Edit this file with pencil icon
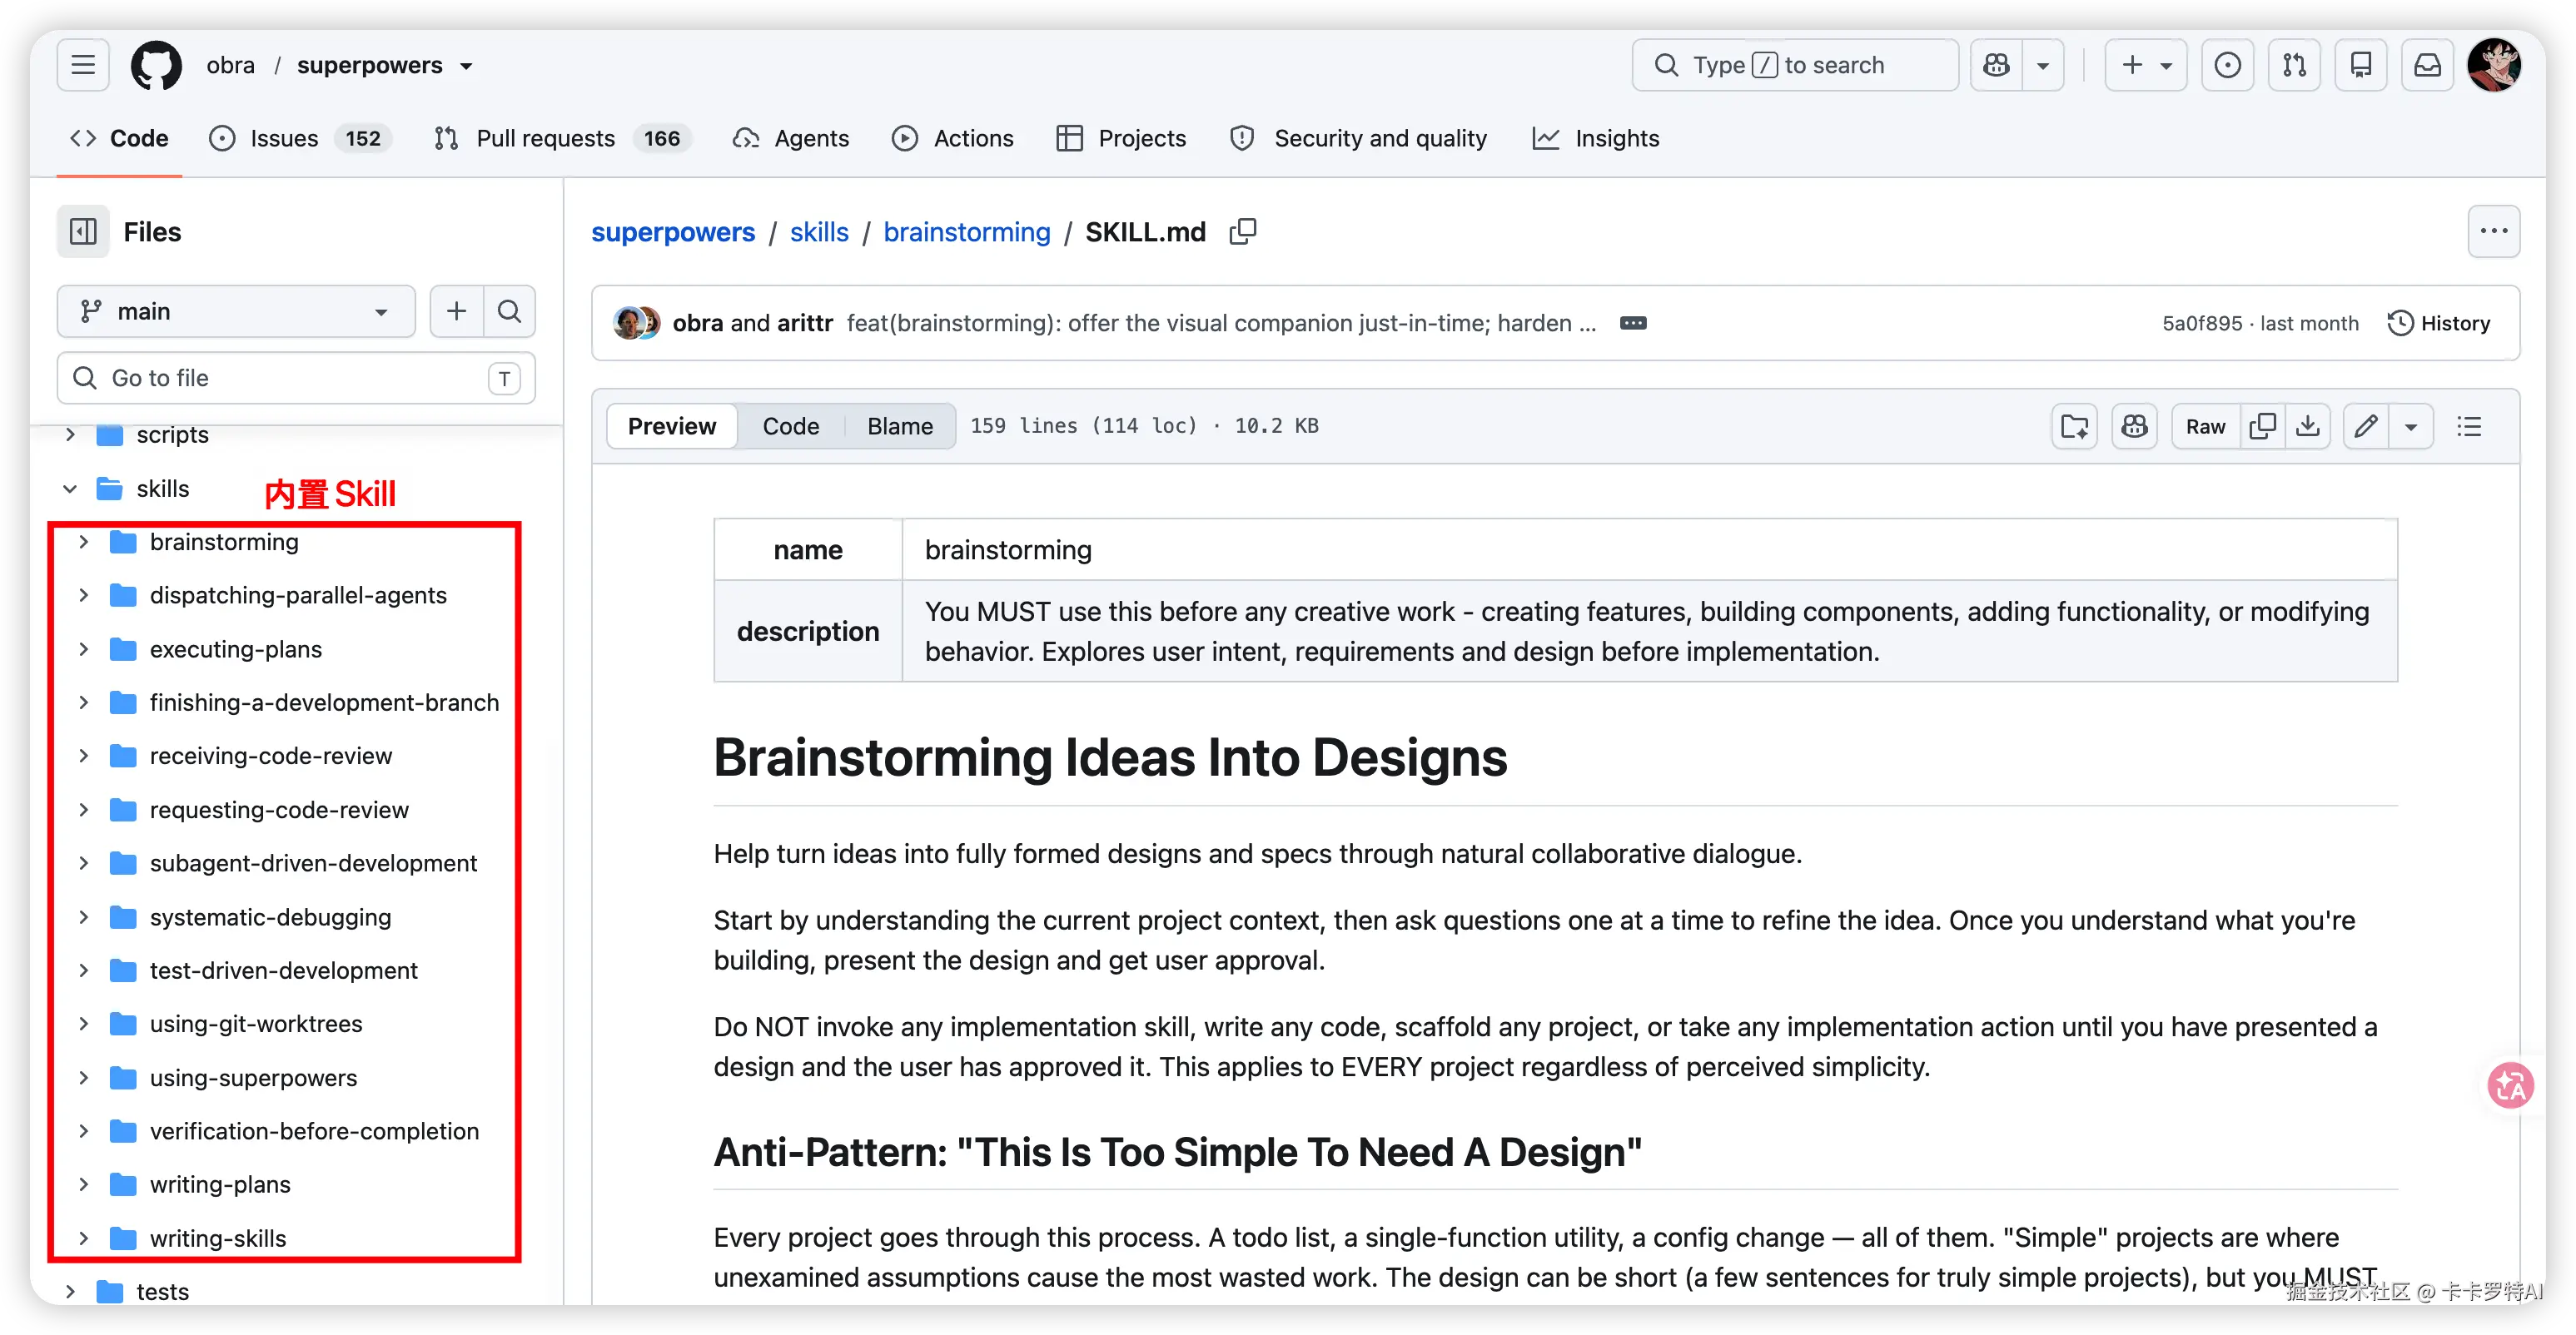This screenshot has height=1335, width=2576. click(x=2366, y=426)
